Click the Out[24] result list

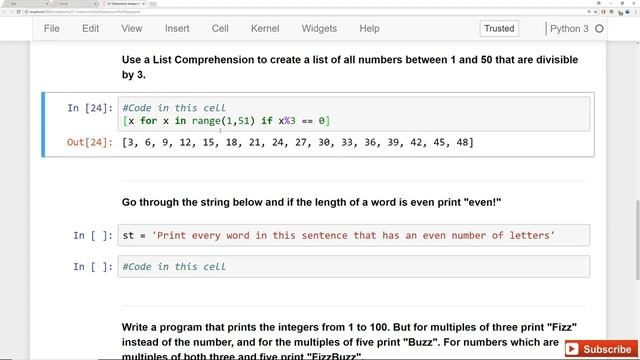point(298,142)
